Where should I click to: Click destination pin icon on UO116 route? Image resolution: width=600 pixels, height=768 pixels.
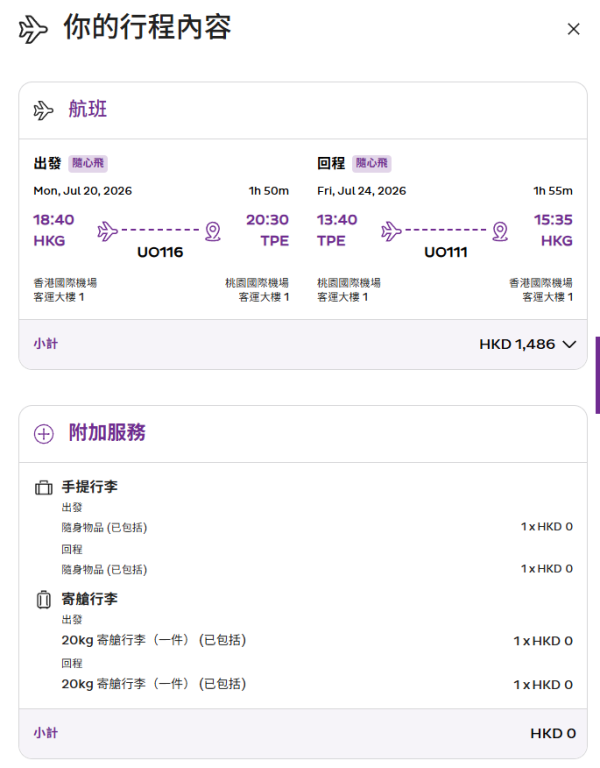pos(213,231)
